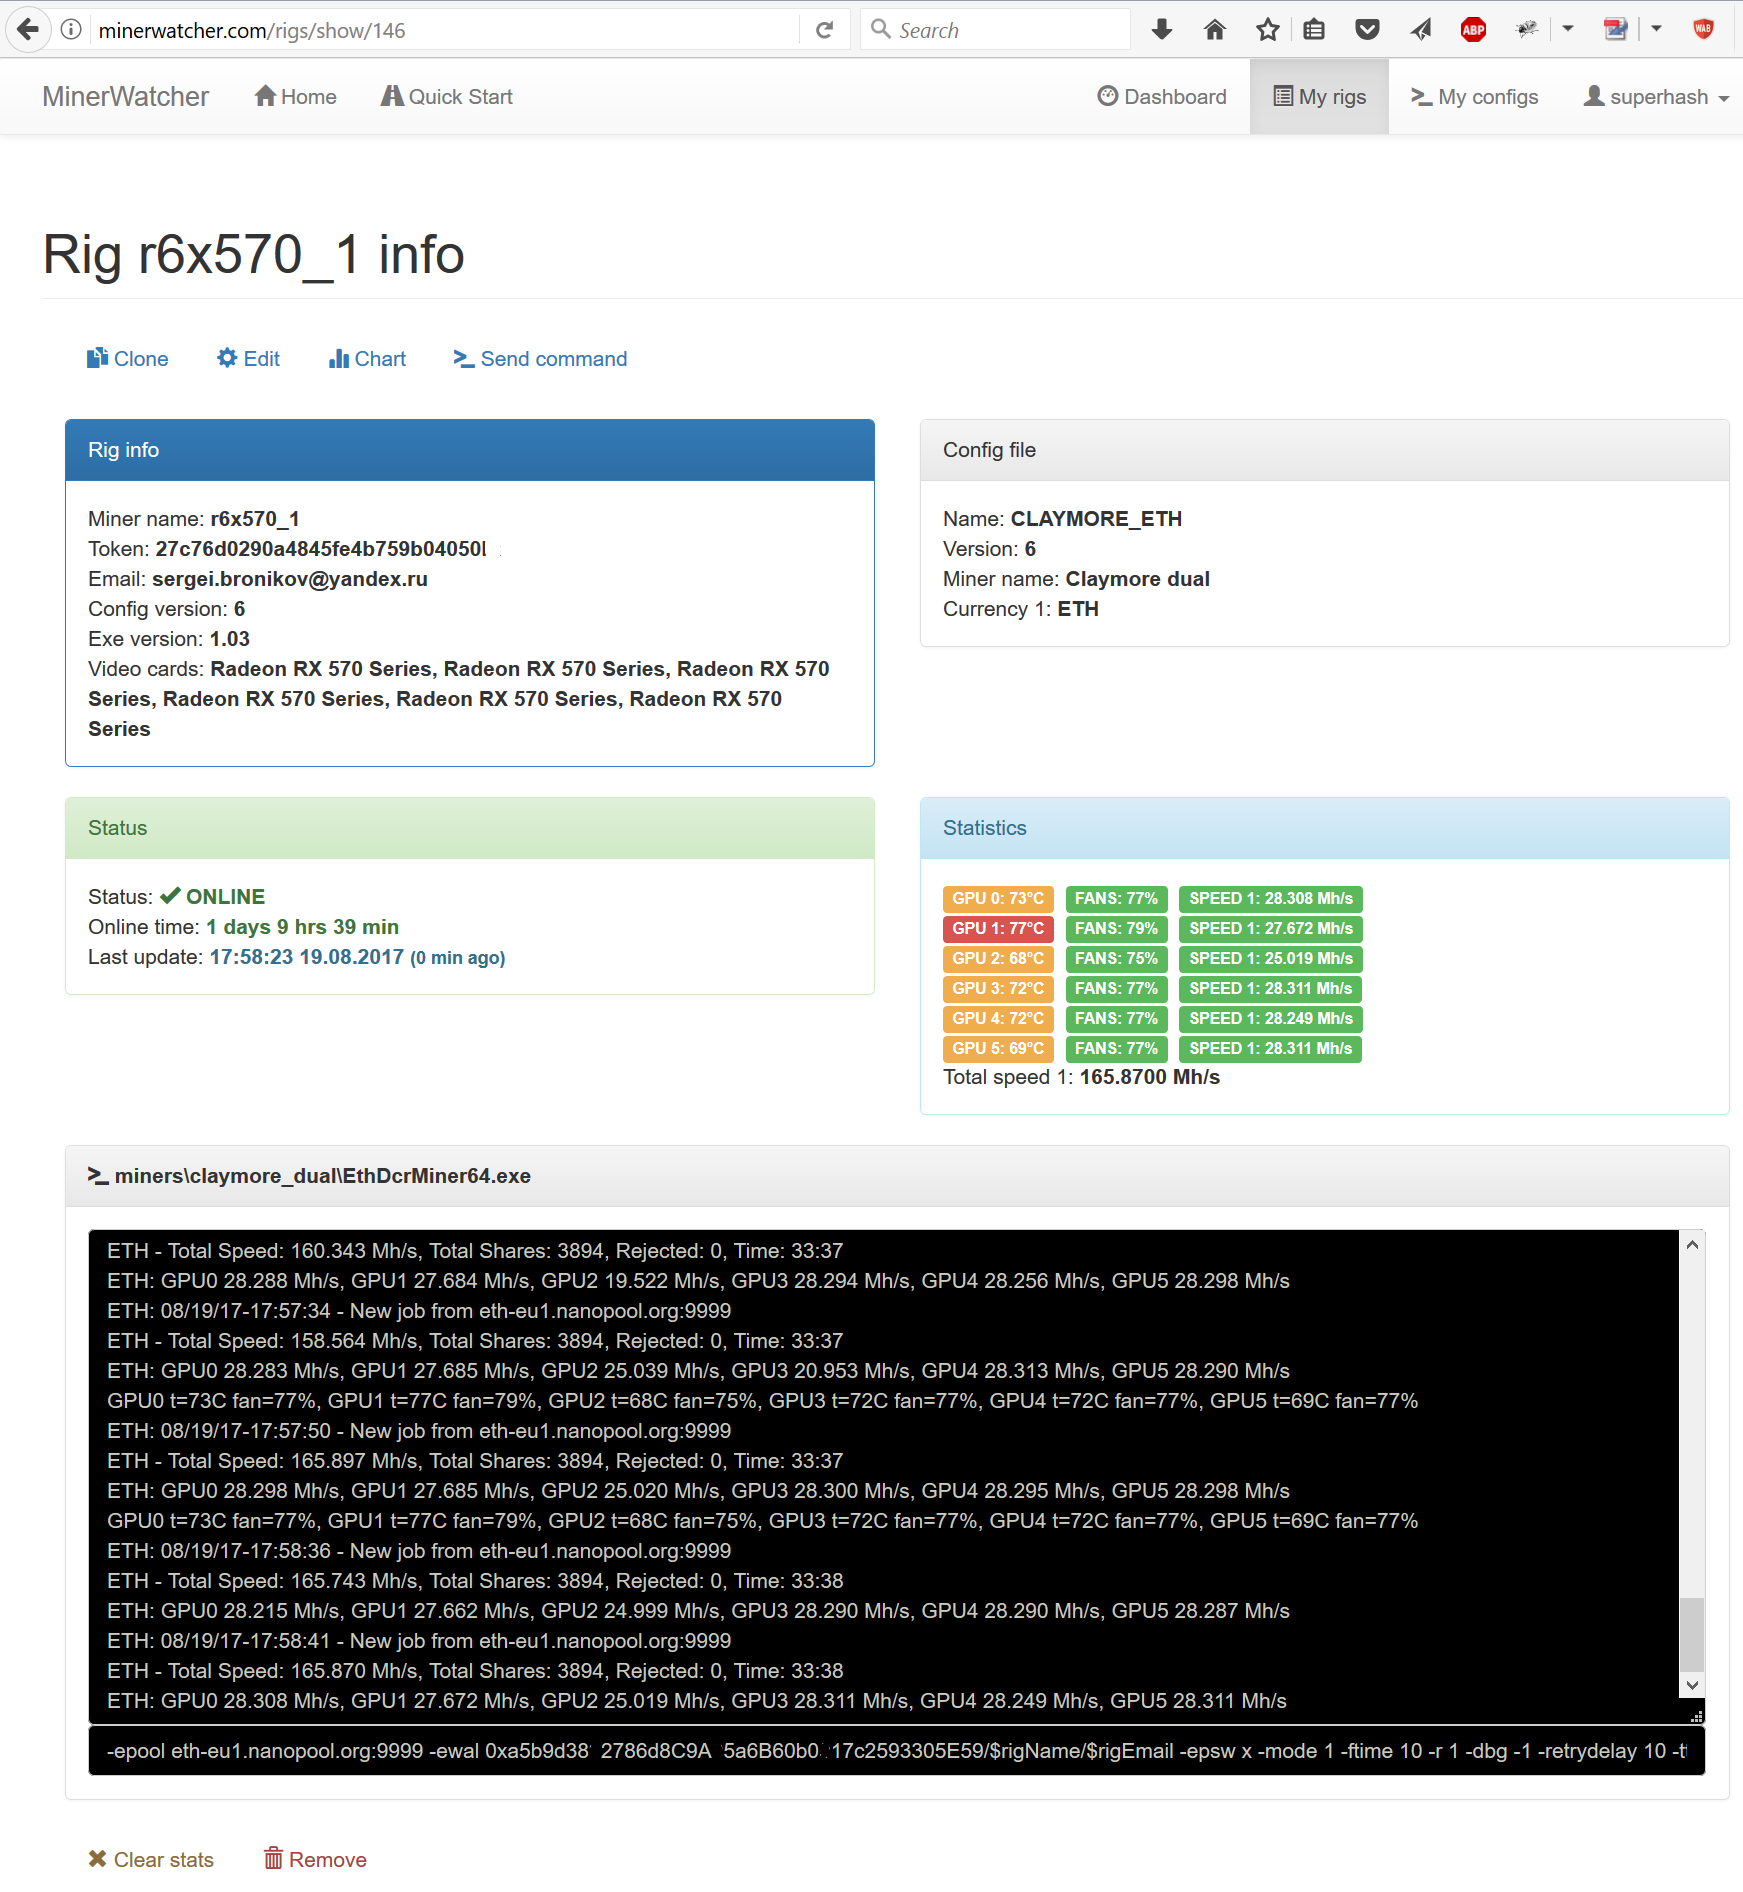Click the Rig info panel header
This screenshot has height=1892, width=1743.
coord(470,450)
